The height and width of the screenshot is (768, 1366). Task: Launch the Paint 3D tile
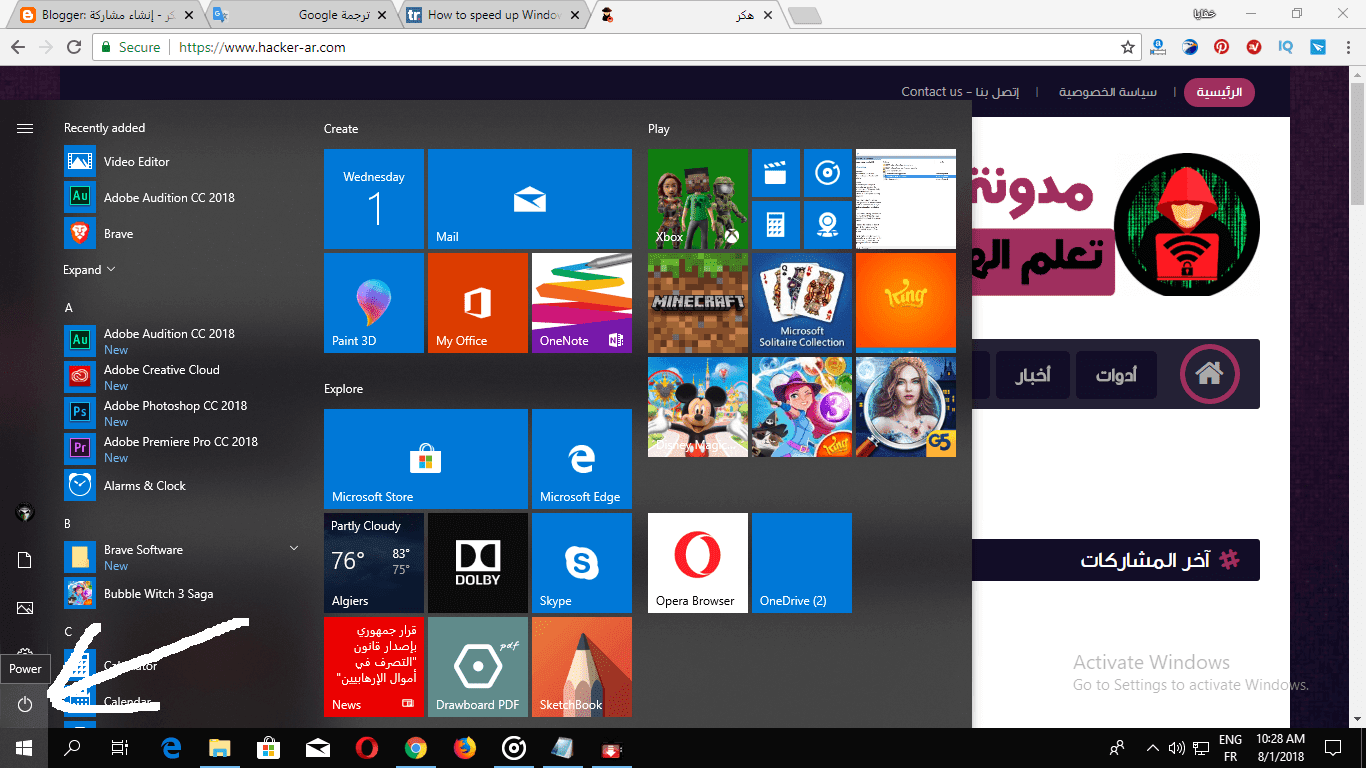pos(374,303)
